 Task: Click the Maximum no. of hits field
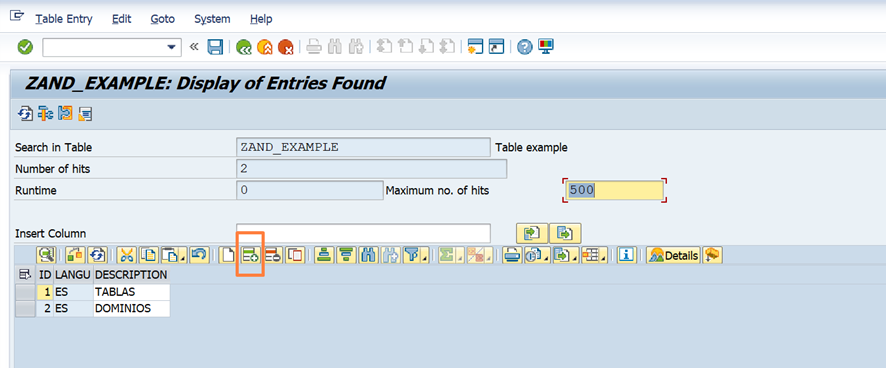[x=615, y=191]
